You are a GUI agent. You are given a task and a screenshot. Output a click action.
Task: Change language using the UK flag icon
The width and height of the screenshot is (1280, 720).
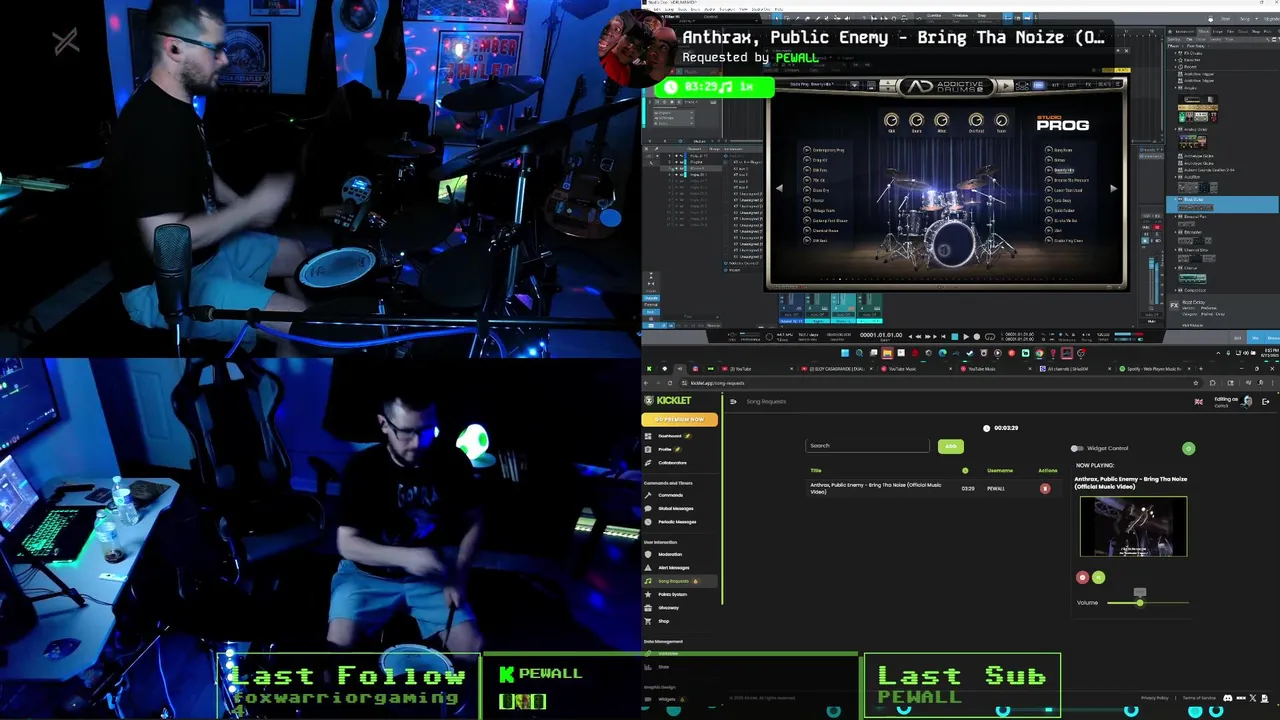click(1198, 402)
